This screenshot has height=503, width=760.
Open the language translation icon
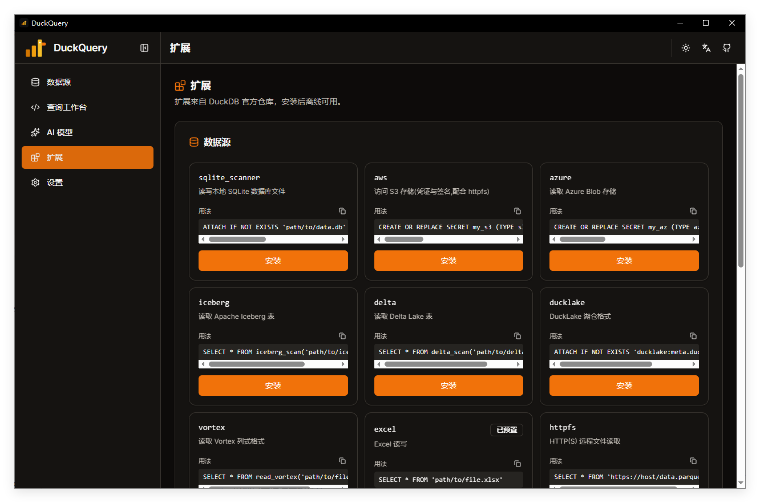click(706, 48)
